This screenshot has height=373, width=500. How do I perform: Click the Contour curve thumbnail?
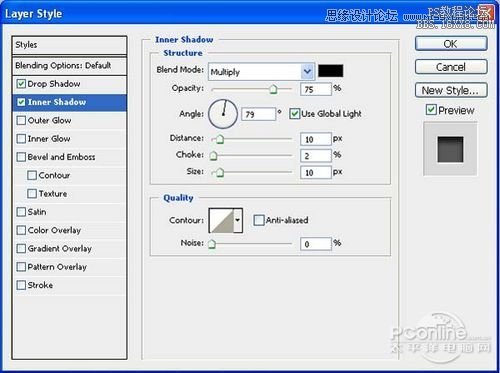click(221, 220)
